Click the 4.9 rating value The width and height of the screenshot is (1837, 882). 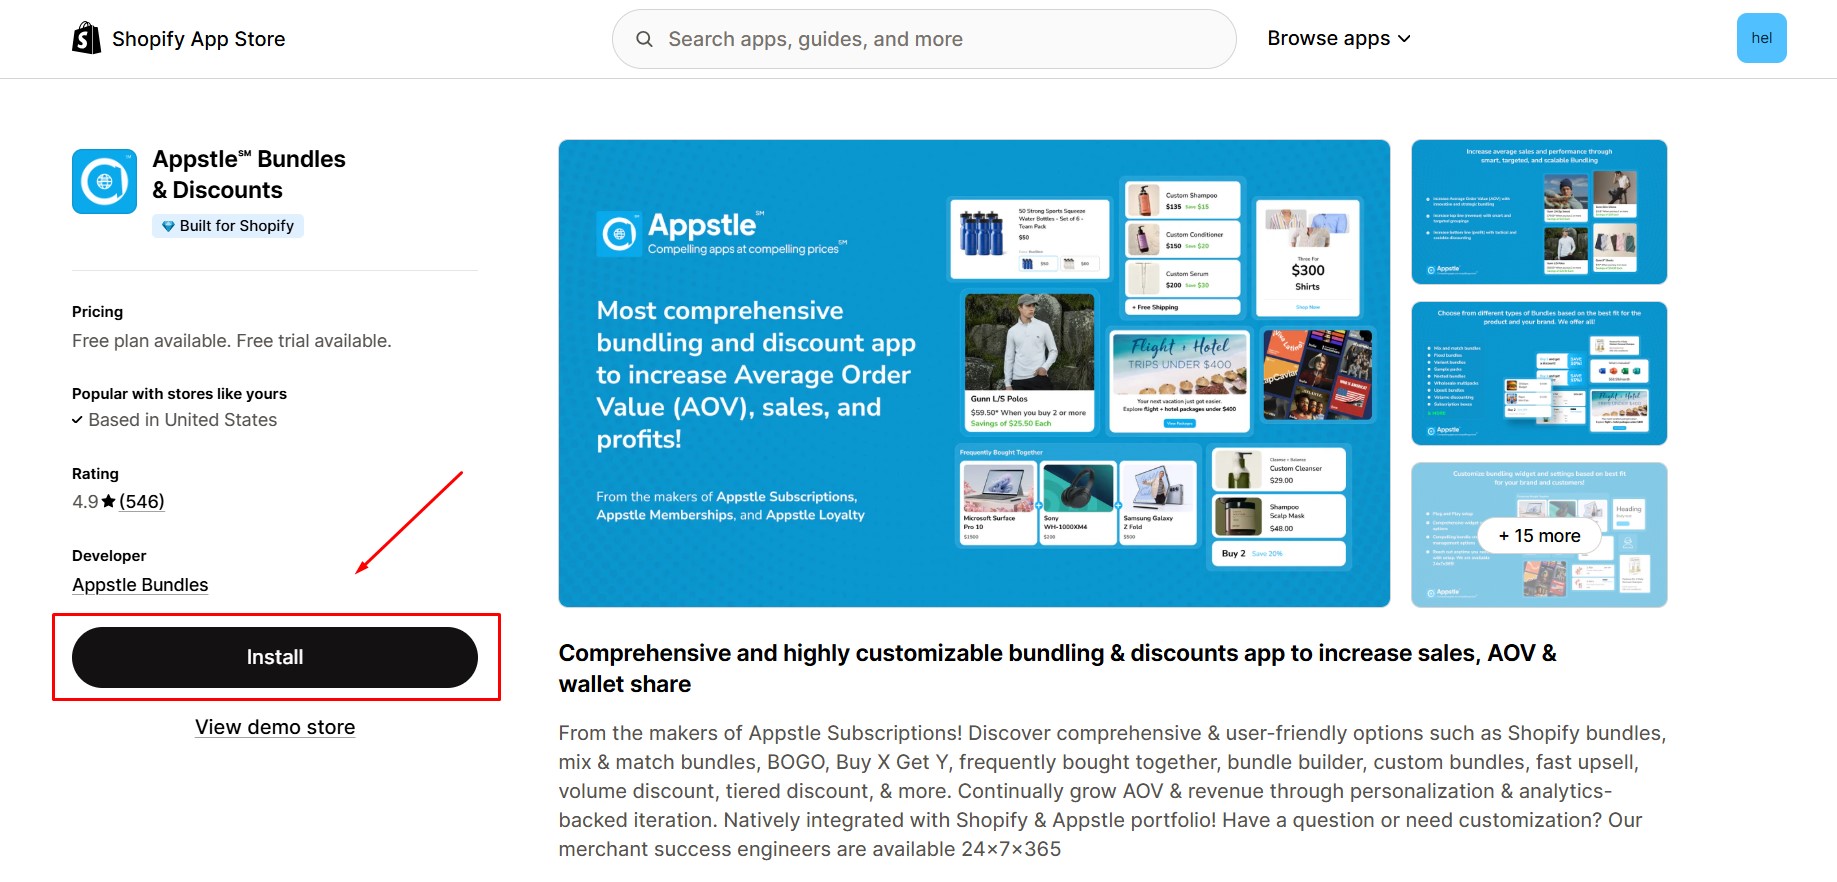(x=85, y=501)
